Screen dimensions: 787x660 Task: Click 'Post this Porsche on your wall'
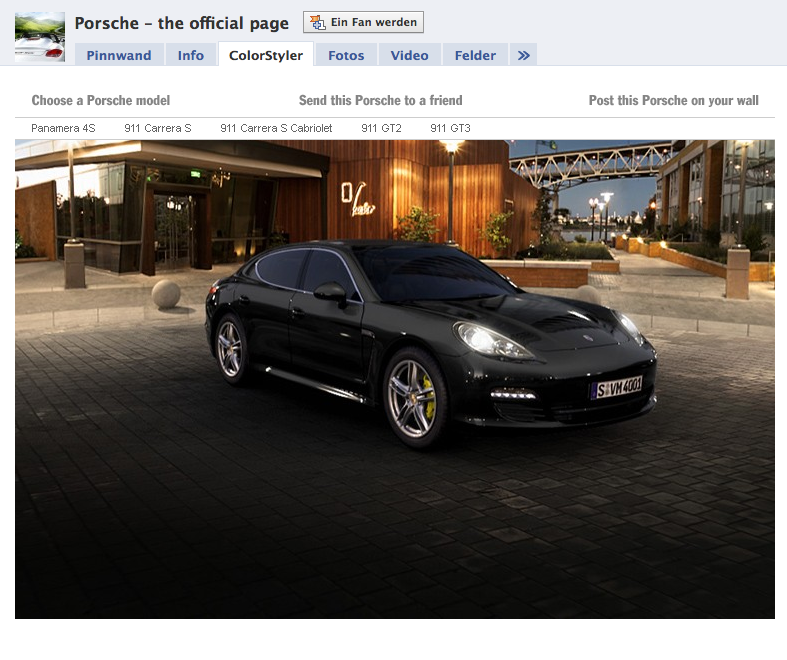pyautogui.click(x=673, y=100)
